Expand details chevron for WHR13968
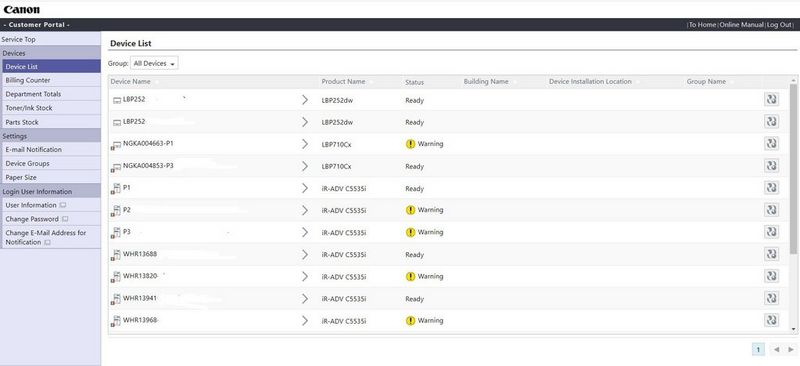 [305, 321]
